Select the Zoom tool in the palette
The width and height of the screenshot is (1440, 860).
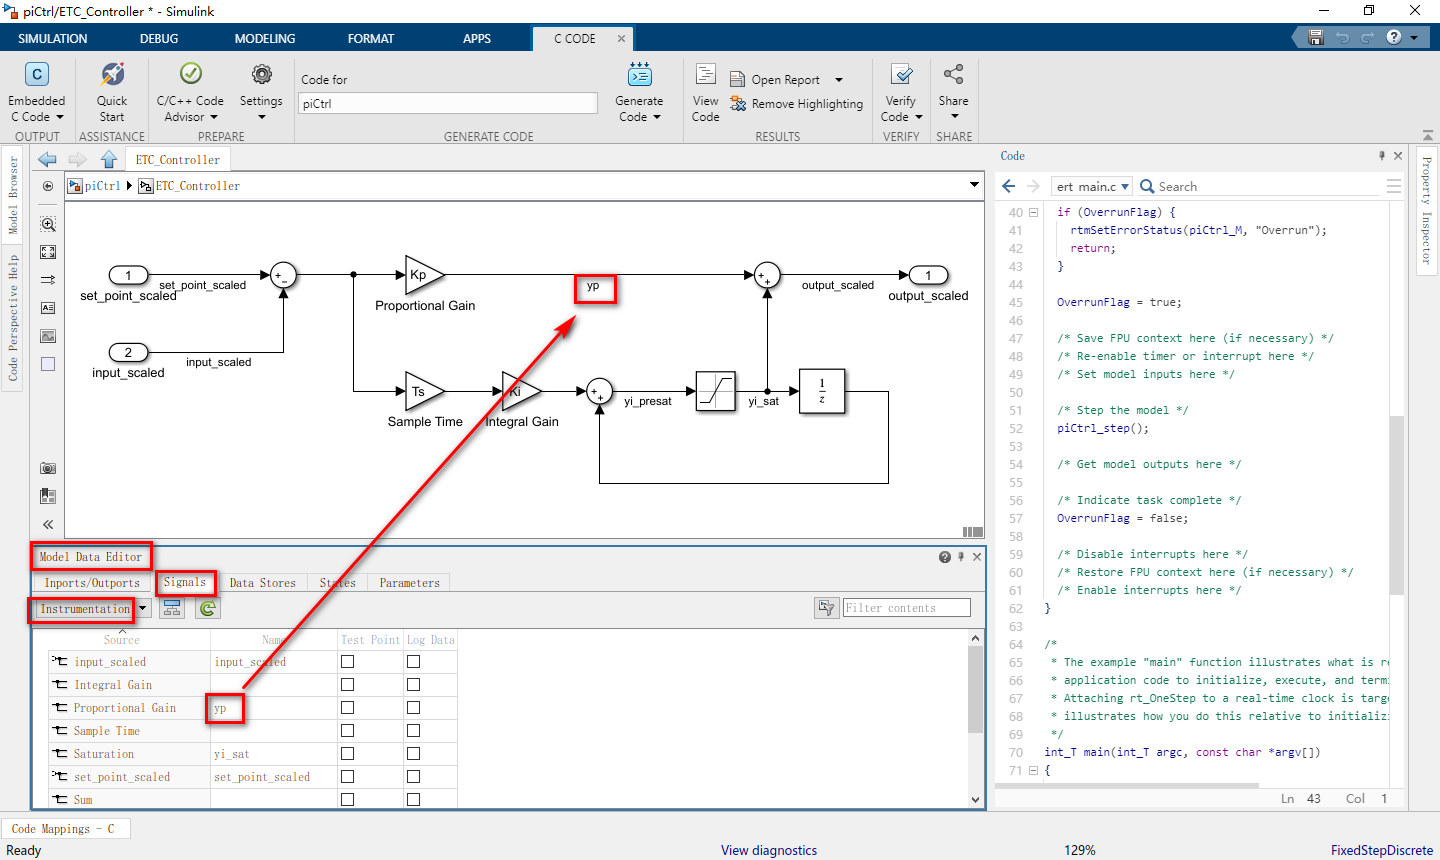[47, 224]
